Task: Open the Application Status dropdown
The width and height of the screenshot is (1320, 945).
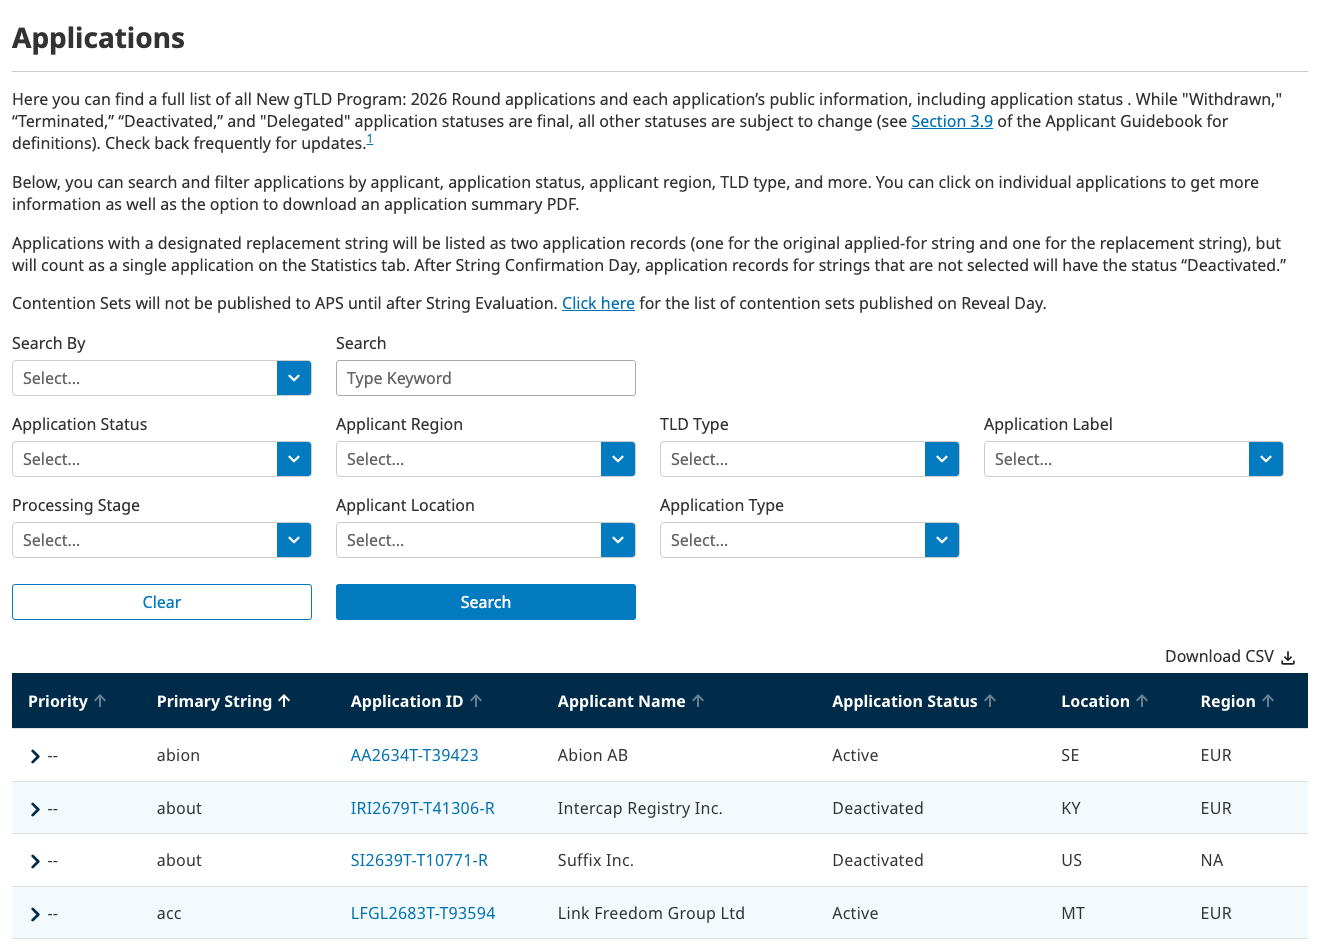Action: click(x=162, y=459)
